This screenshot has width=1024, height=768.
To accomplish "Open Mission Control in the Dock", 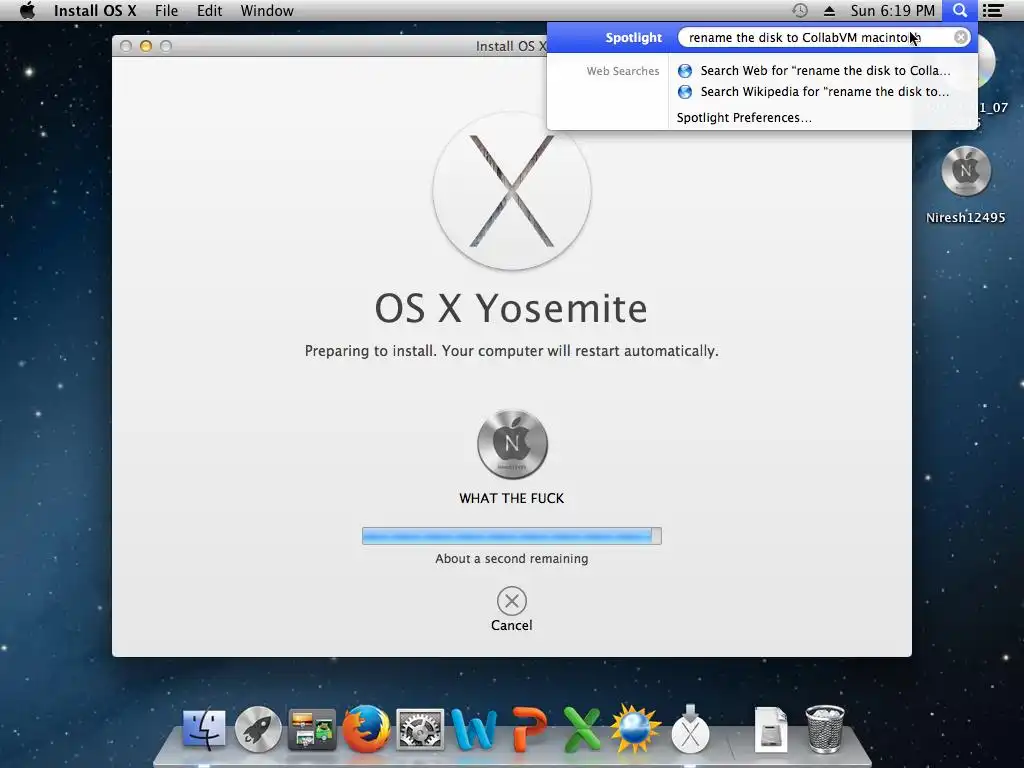I will [x=312, y=729].
